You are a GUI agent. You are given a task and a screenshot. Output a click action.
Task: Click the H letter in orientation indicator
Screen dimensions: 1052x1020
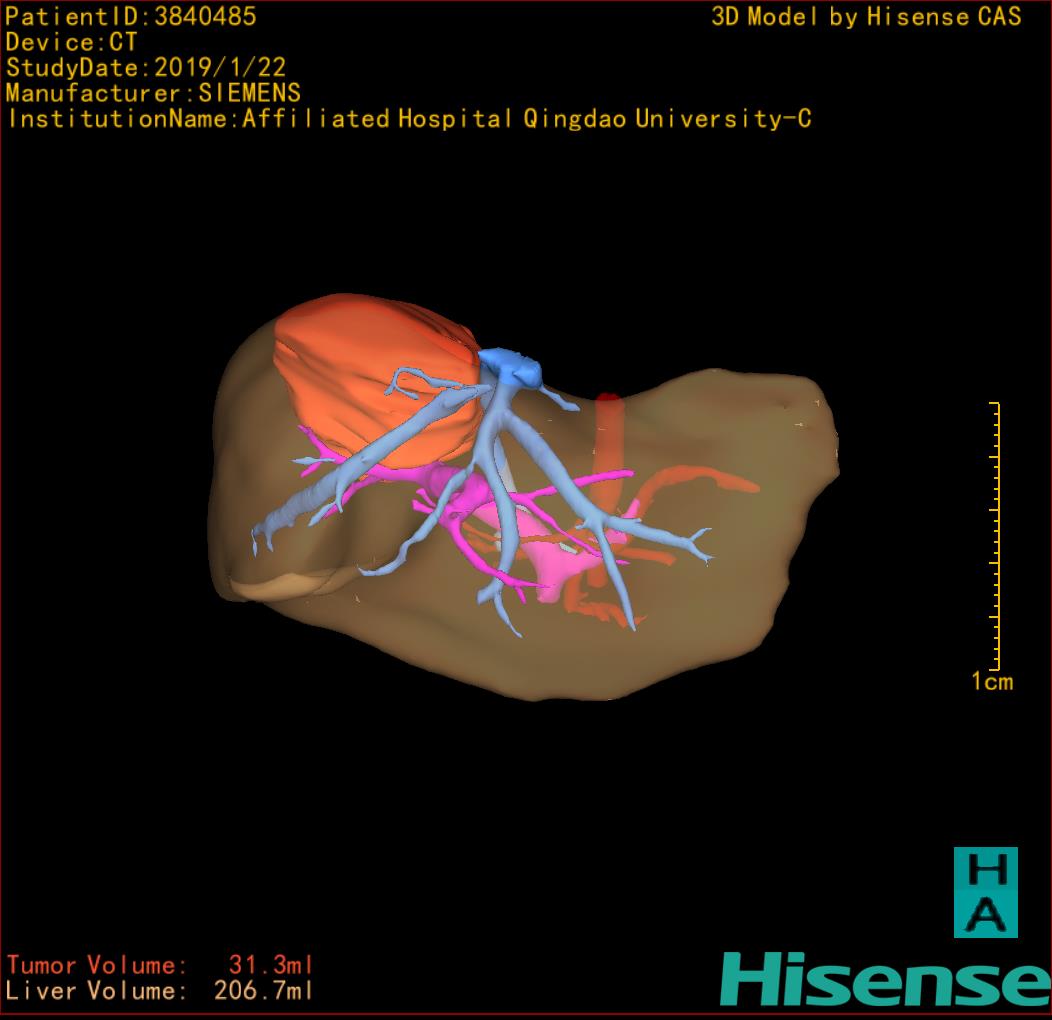pos(985,870)
